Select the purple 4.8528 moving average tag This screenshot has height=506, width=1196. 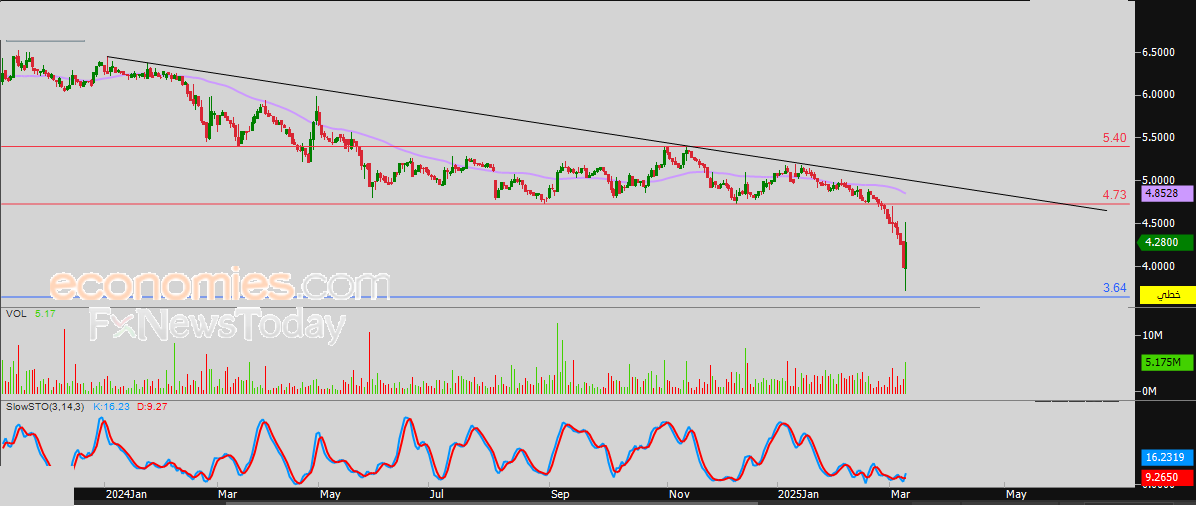(1165, 195)
